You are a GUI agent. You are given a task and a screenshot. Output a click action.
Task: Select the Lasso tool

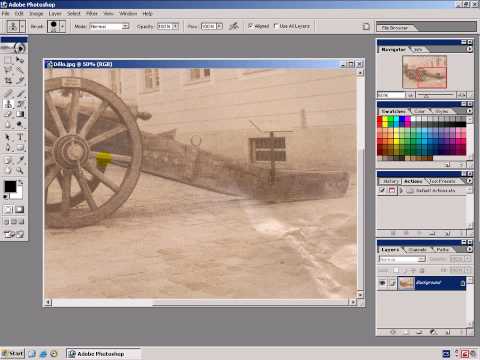[x=8, y=70]
